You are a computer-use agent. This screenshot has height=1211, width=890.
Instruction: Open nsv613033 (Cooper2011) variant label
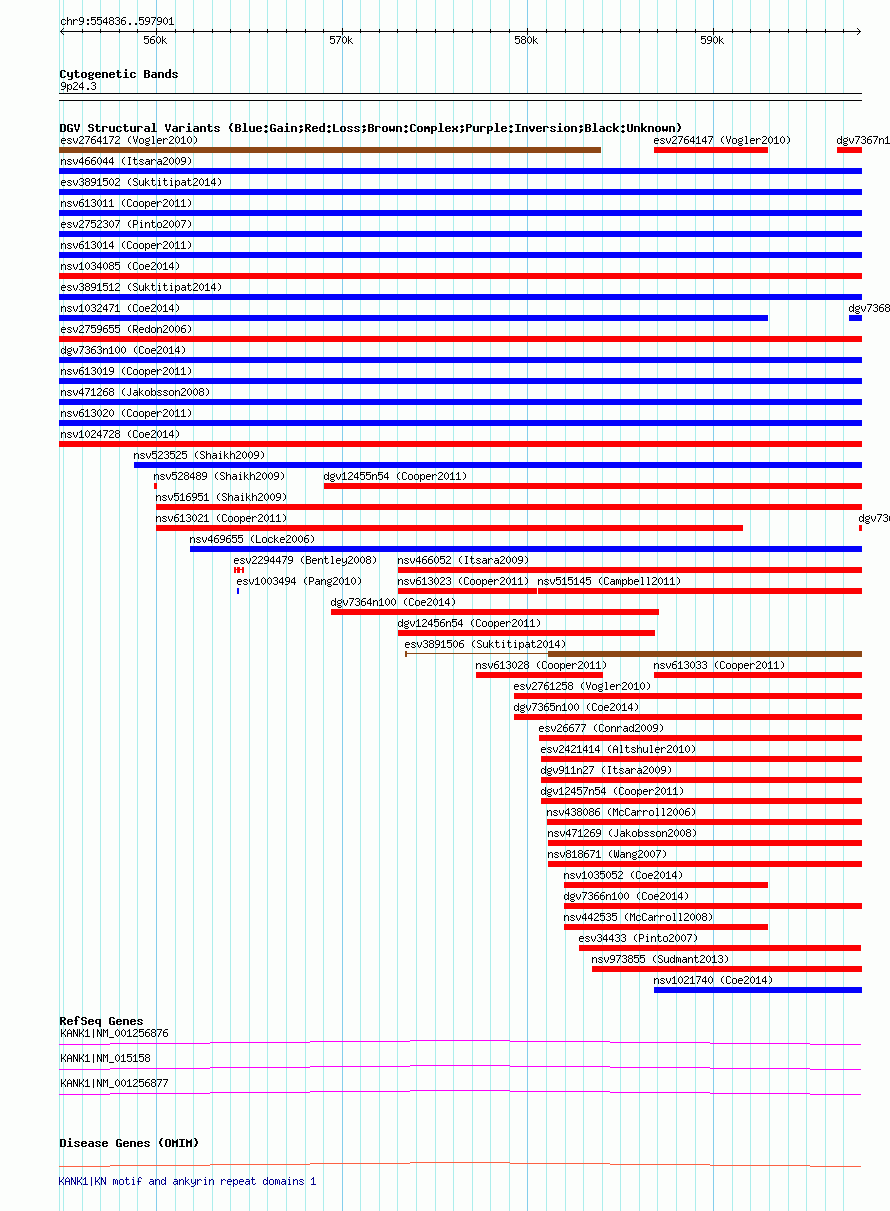click(719, 665)
